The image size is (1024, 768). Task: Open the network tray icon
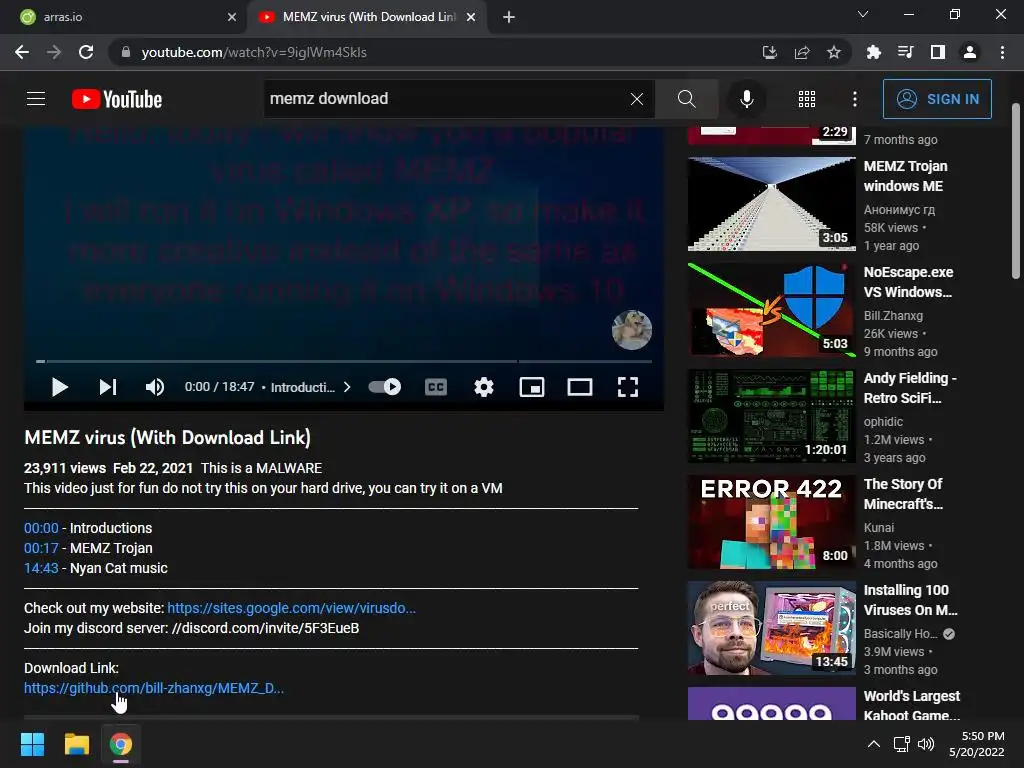click(x=902, y=744)
